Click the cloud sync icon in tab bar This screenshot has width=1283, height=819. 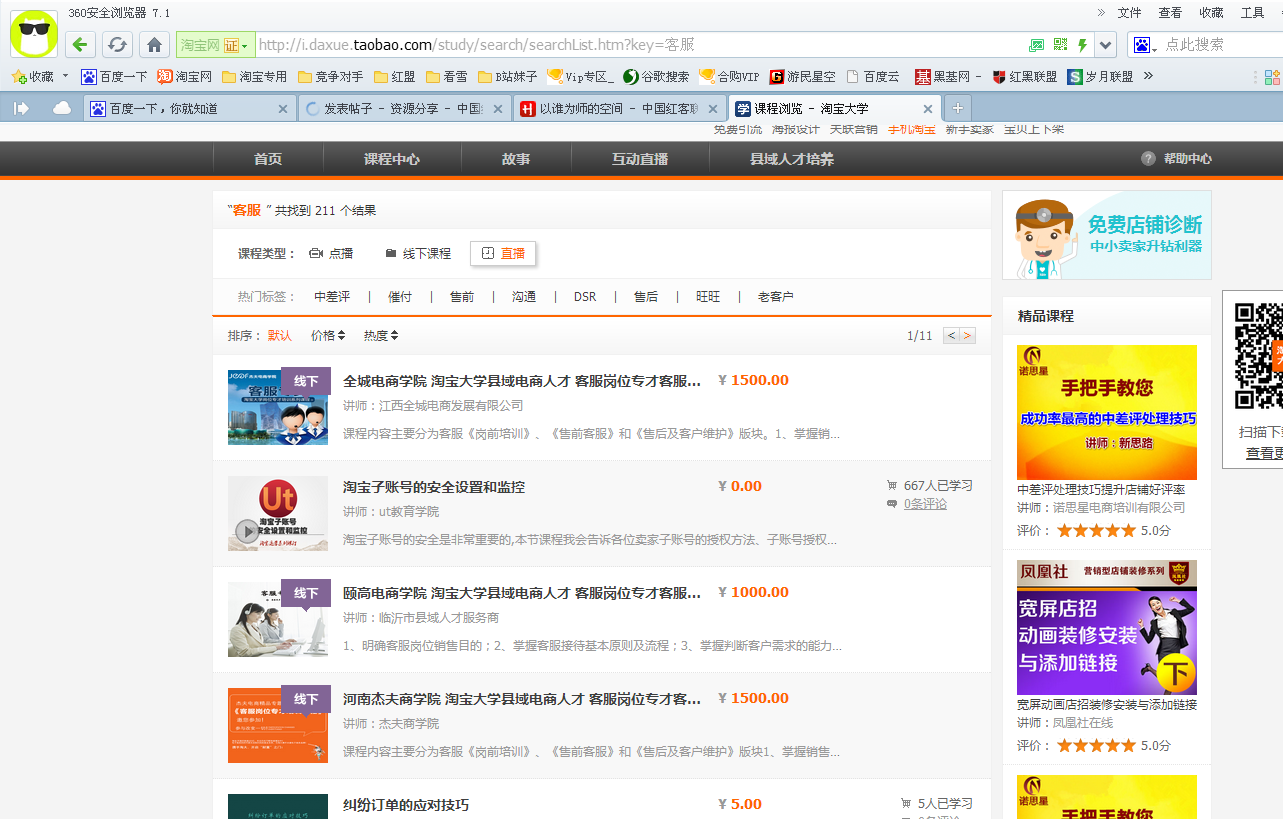tap(61, 108)
